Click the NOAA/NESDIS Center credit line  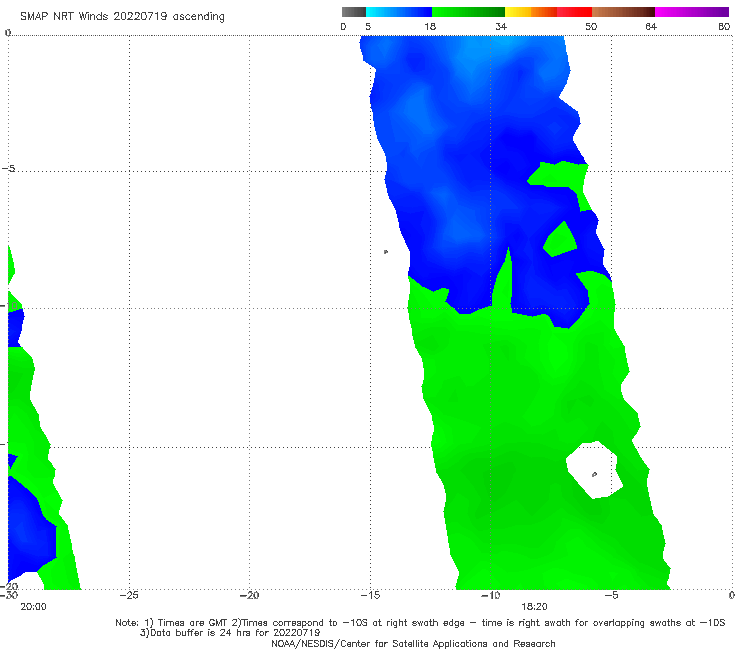coord(413,643)
